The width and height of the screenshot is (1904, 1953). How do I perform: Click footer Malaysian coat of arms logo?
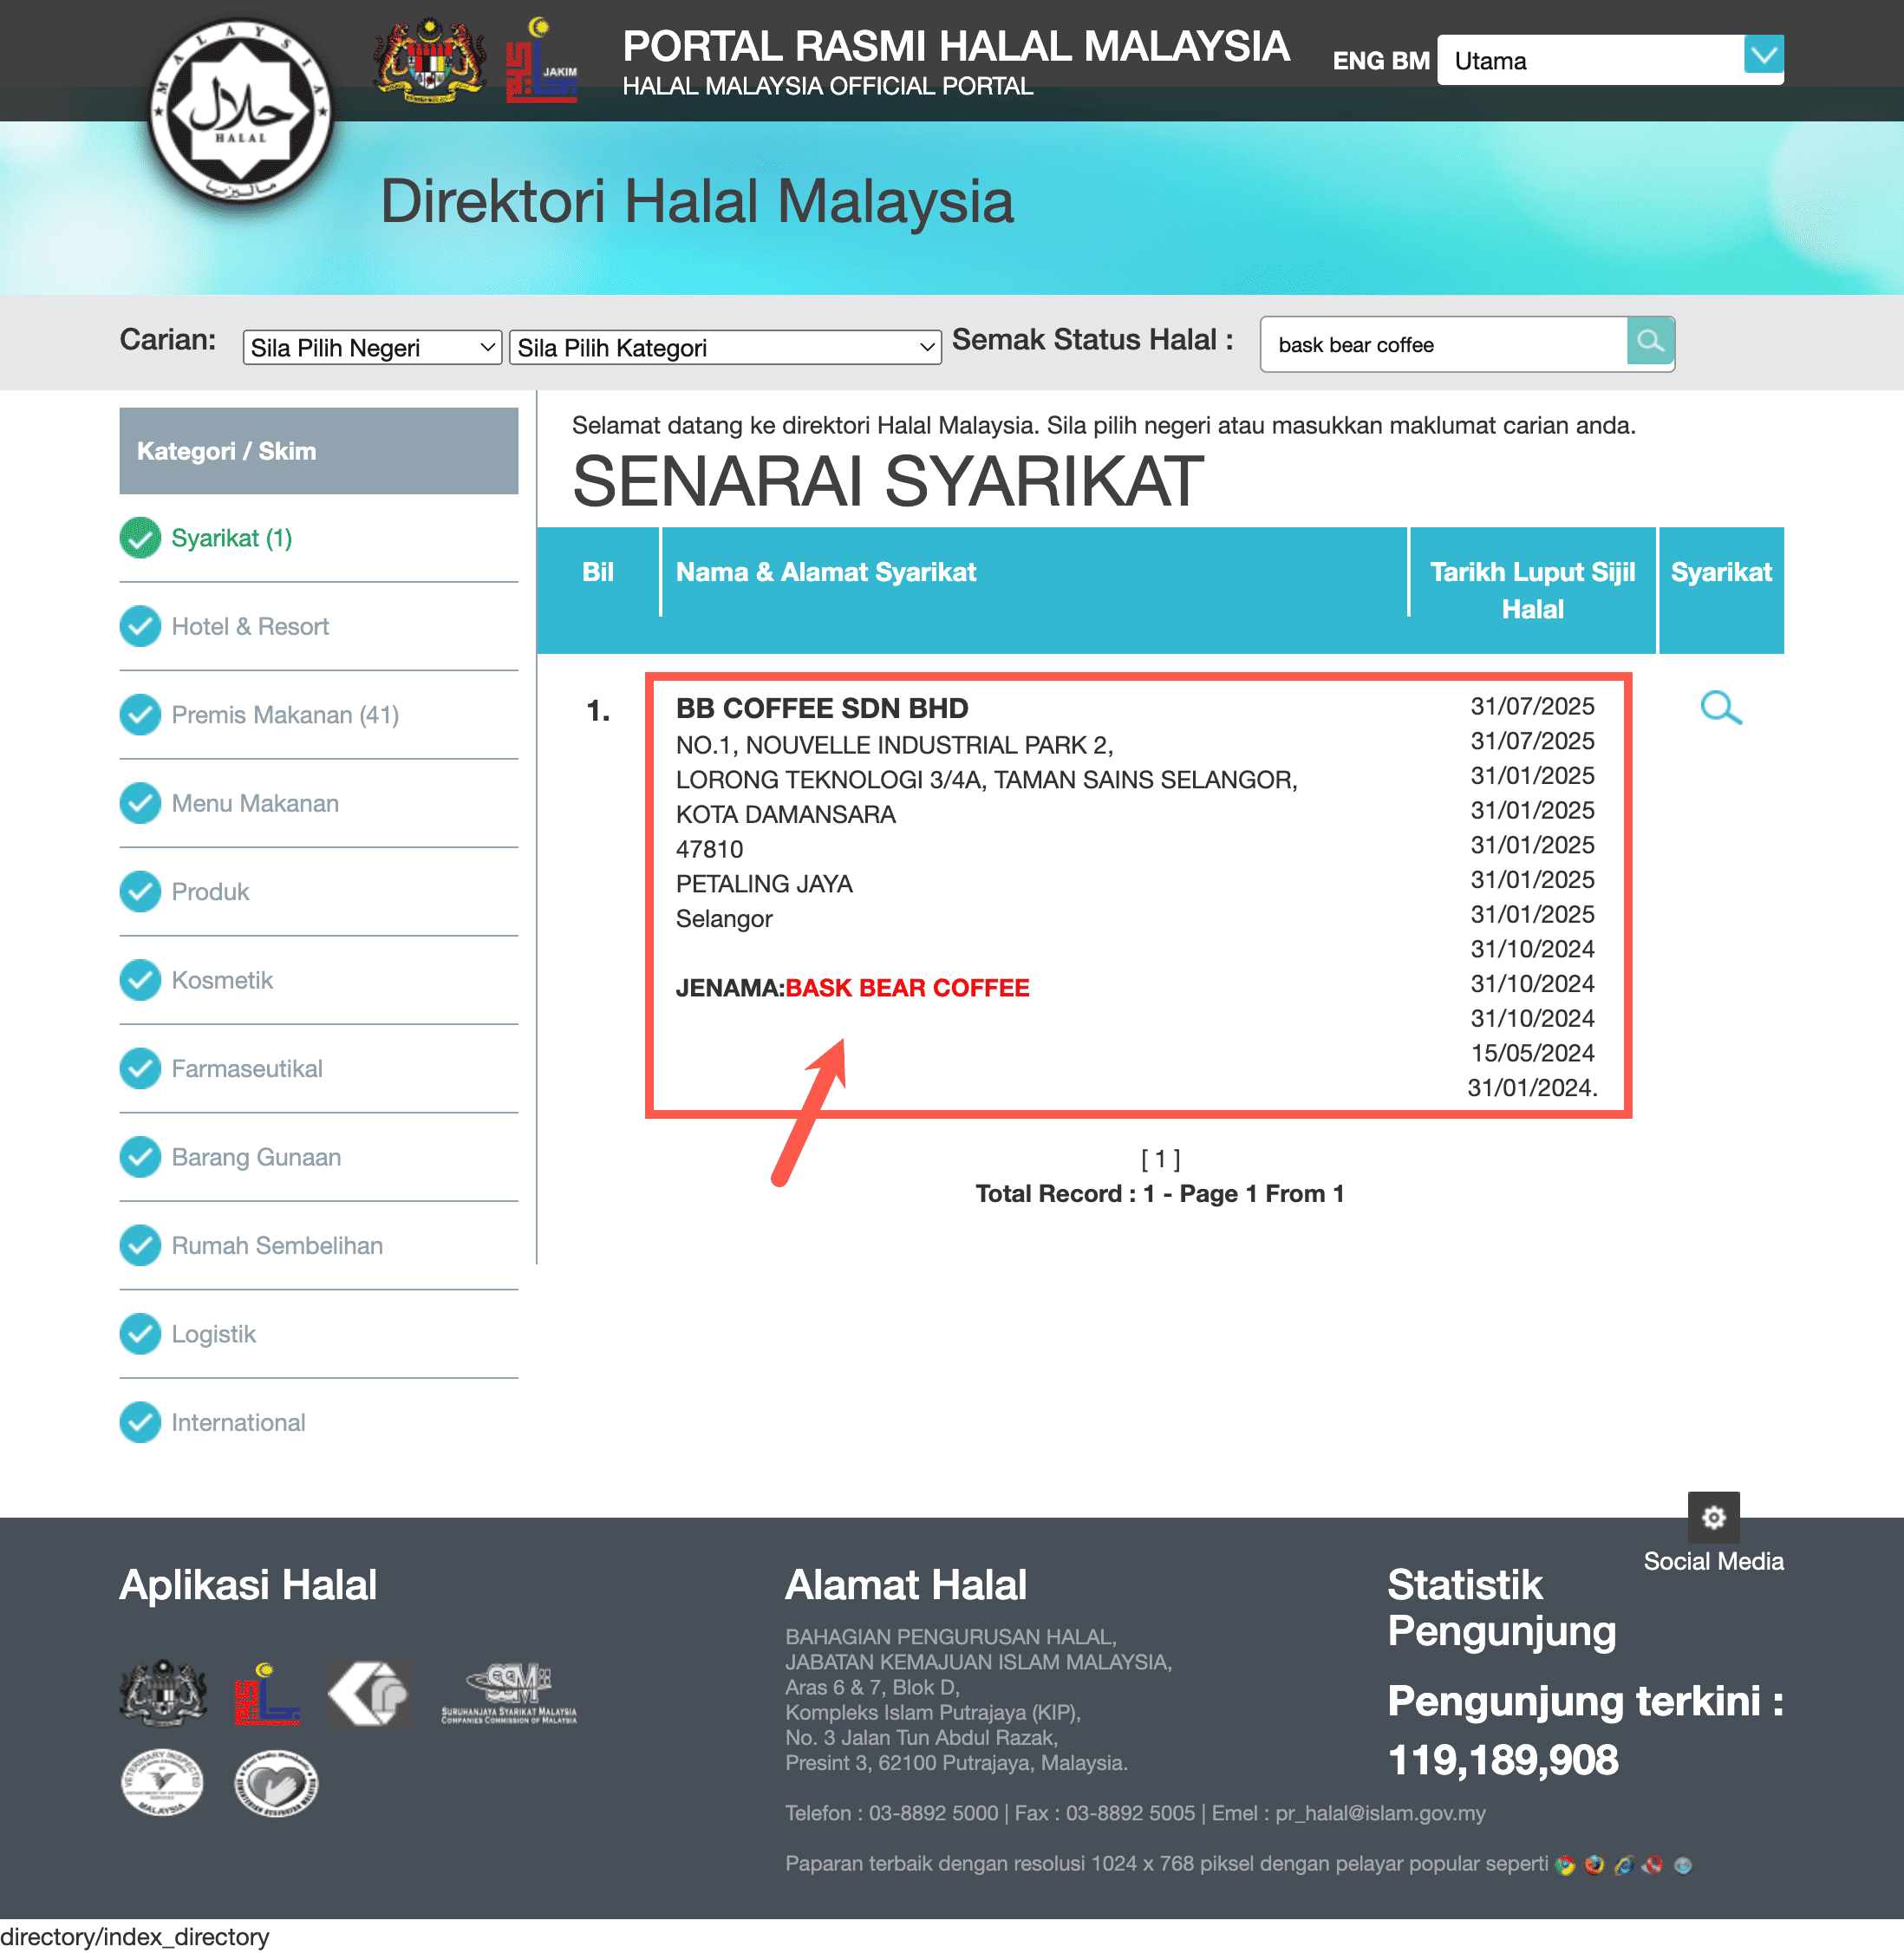pyautogui.click(x=163, y=1692)
